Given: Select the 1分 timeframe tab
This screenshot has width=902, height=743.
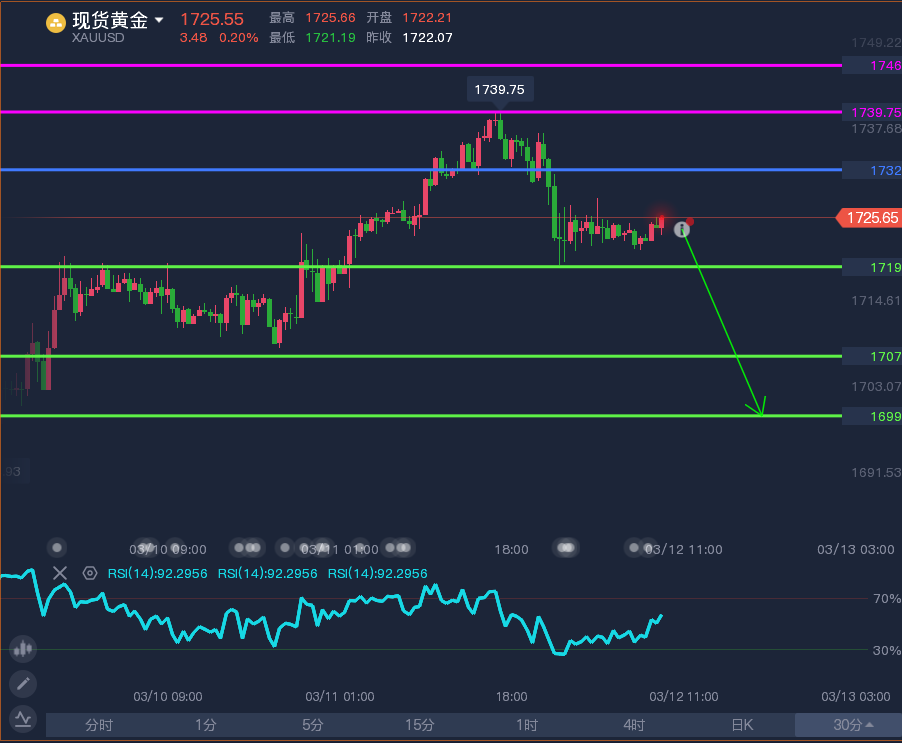Looking at the screenshot, I should click(206, 725).
